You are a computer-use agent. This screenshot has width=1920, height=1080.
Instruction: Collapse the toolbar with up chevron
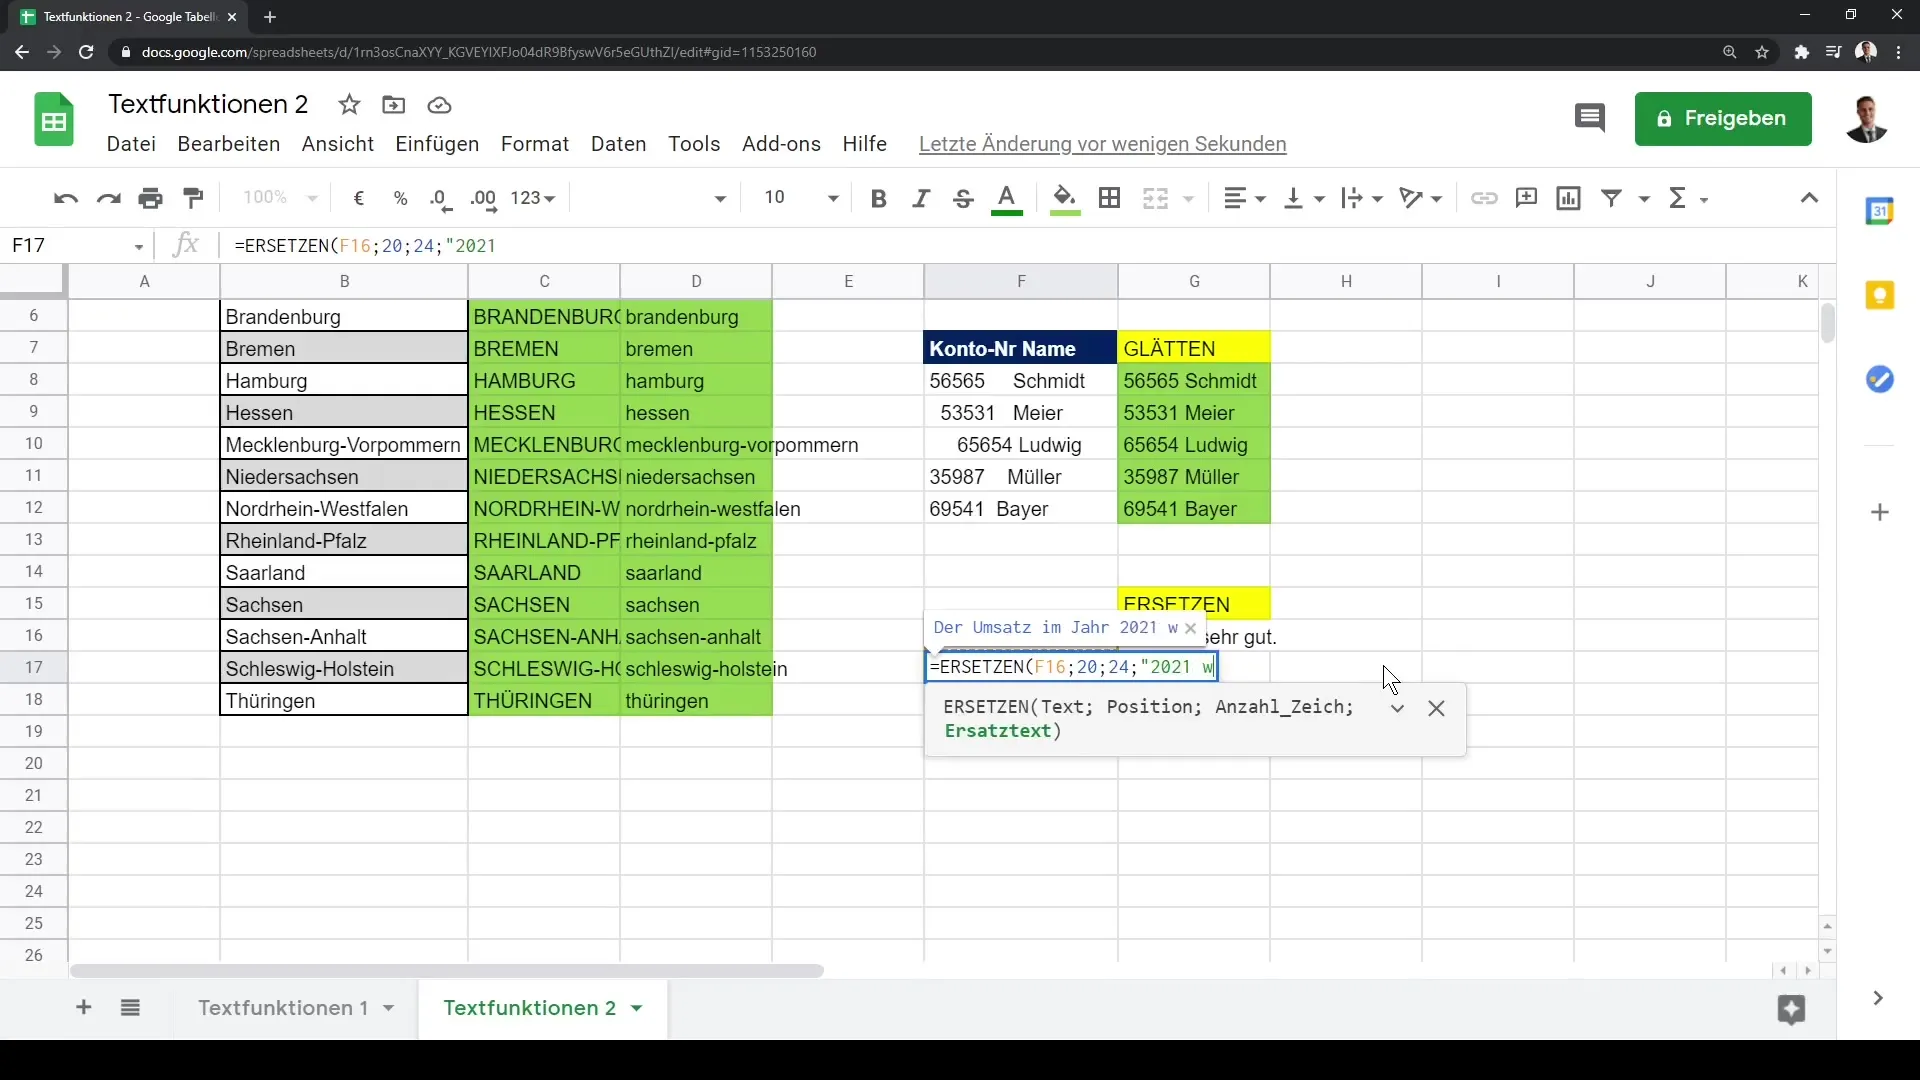(1809, 198)
